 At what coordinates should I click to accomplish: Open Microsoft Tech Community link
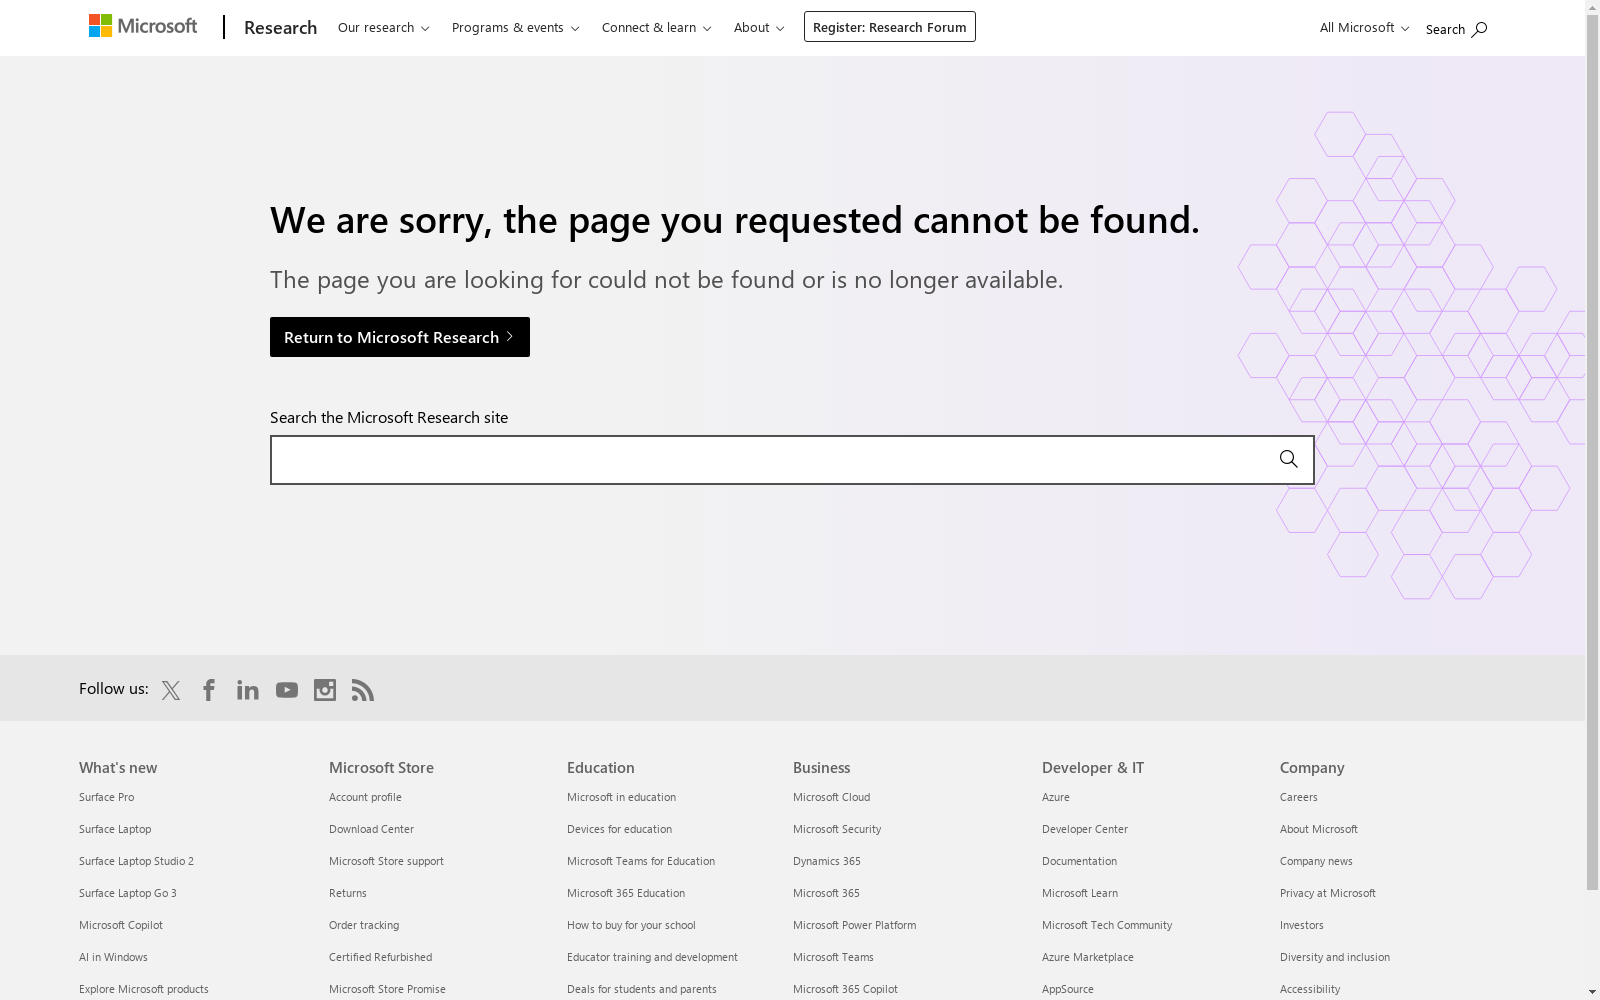pos(1107,925)
